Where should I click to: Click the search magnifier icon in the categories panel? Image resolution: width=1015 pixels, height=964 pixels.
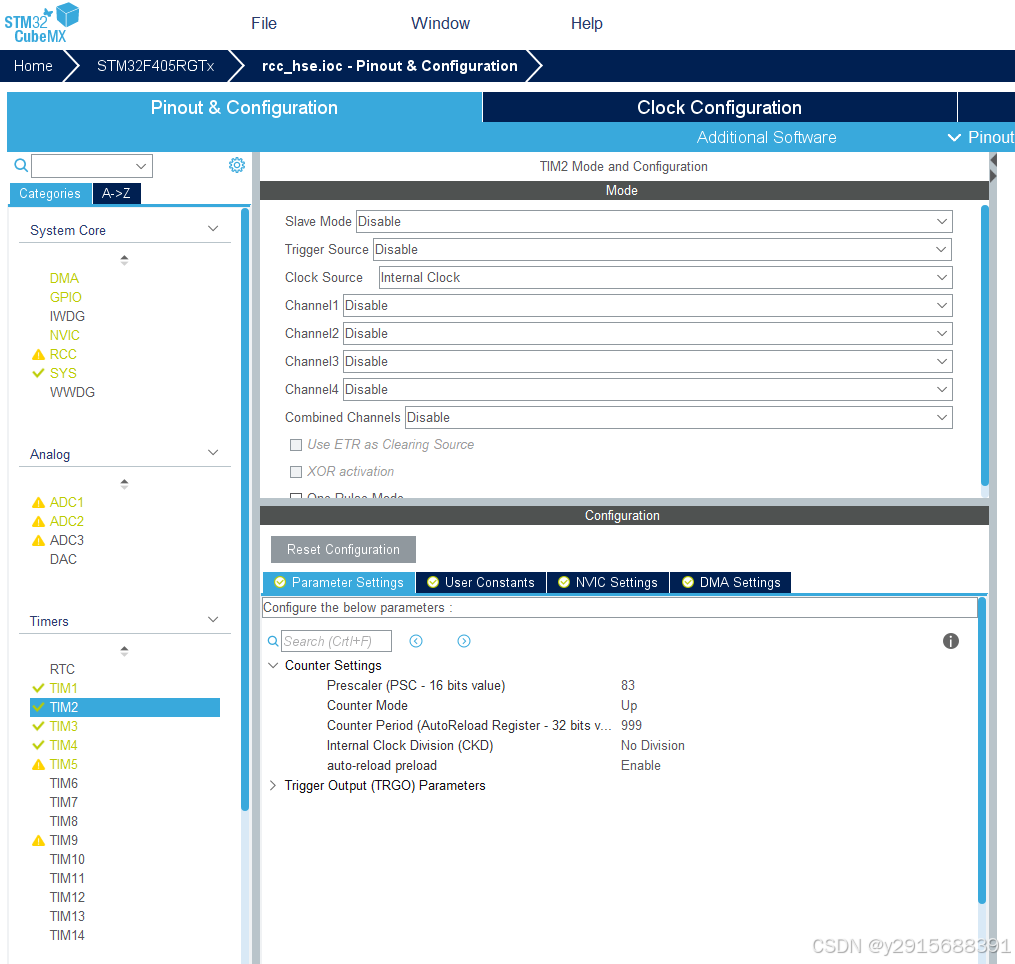[x=21, y=166]
